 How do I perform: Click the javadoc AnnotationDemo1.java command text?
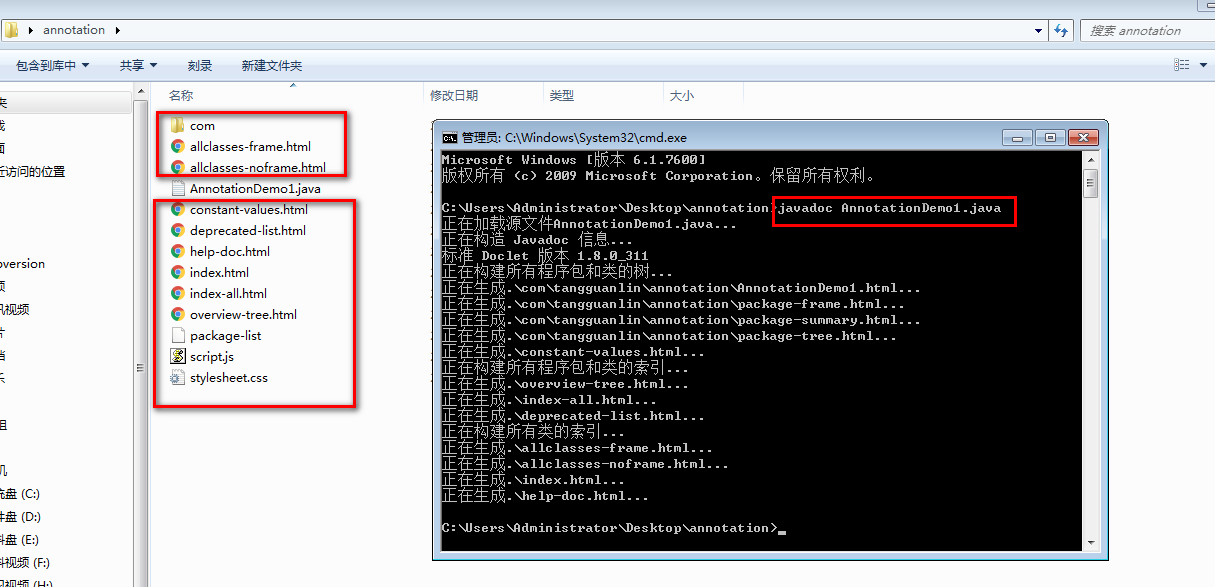pos(888,208)
